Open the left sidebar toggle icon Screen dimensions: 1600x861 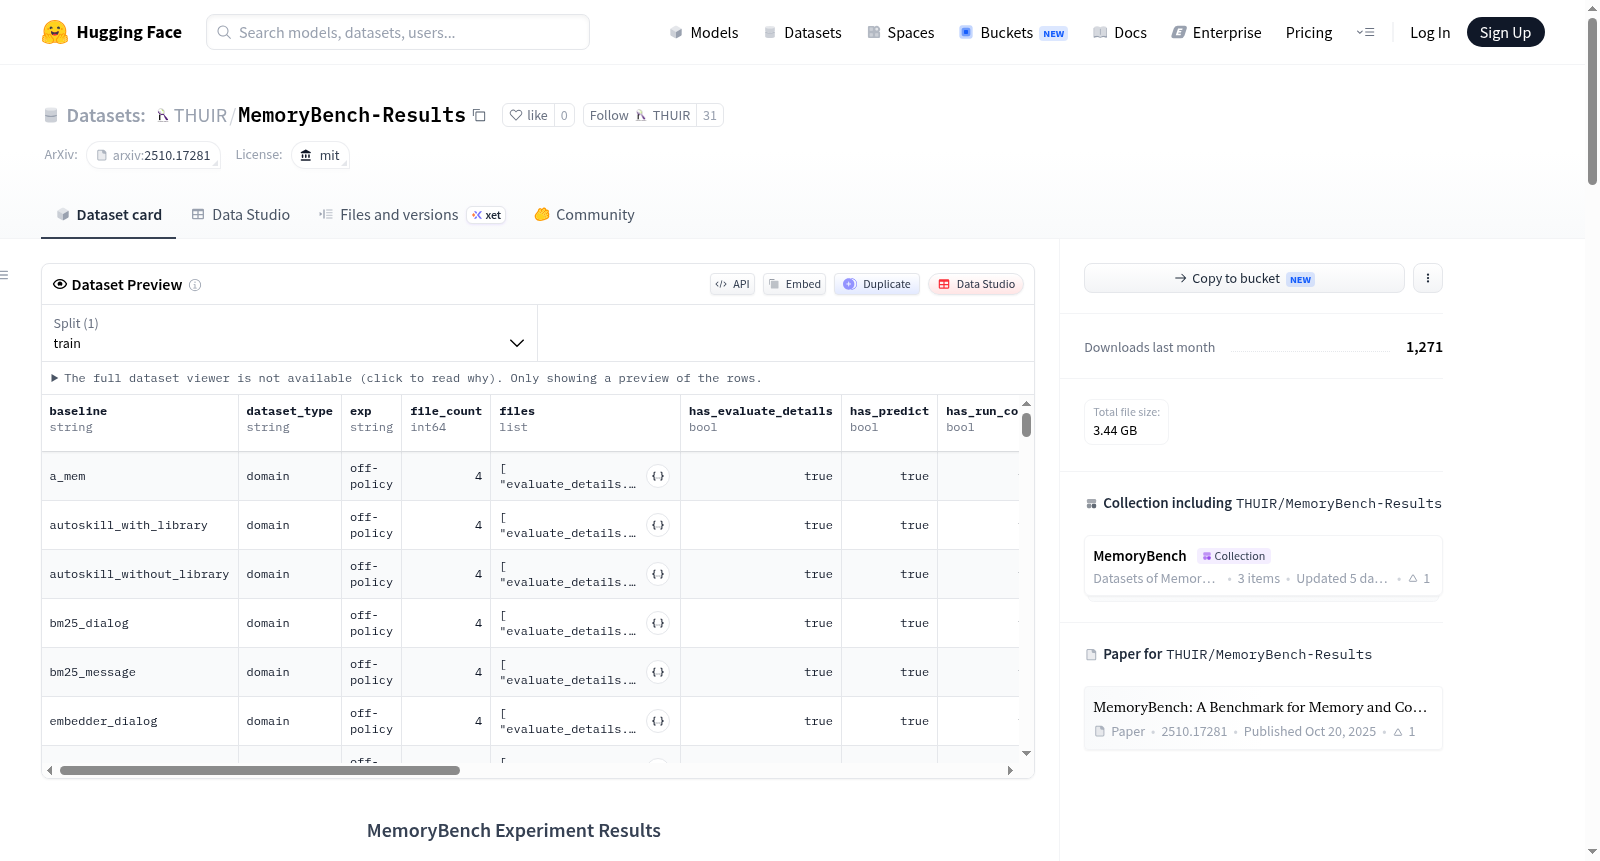(4, 275)
